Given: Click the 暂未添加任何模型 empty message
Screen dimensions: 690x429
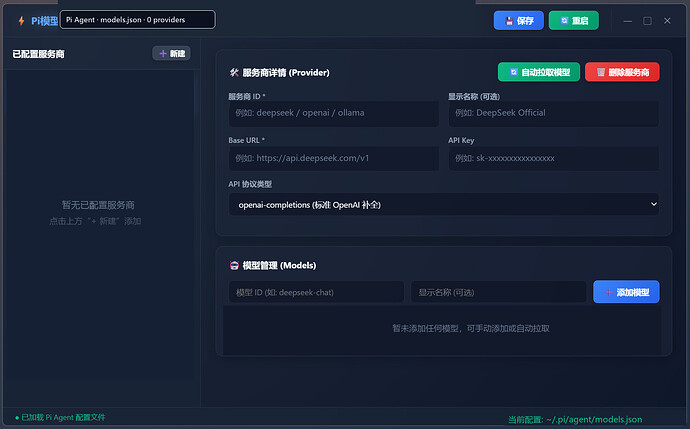Looking at the screenshot, I should coord(470,328).
